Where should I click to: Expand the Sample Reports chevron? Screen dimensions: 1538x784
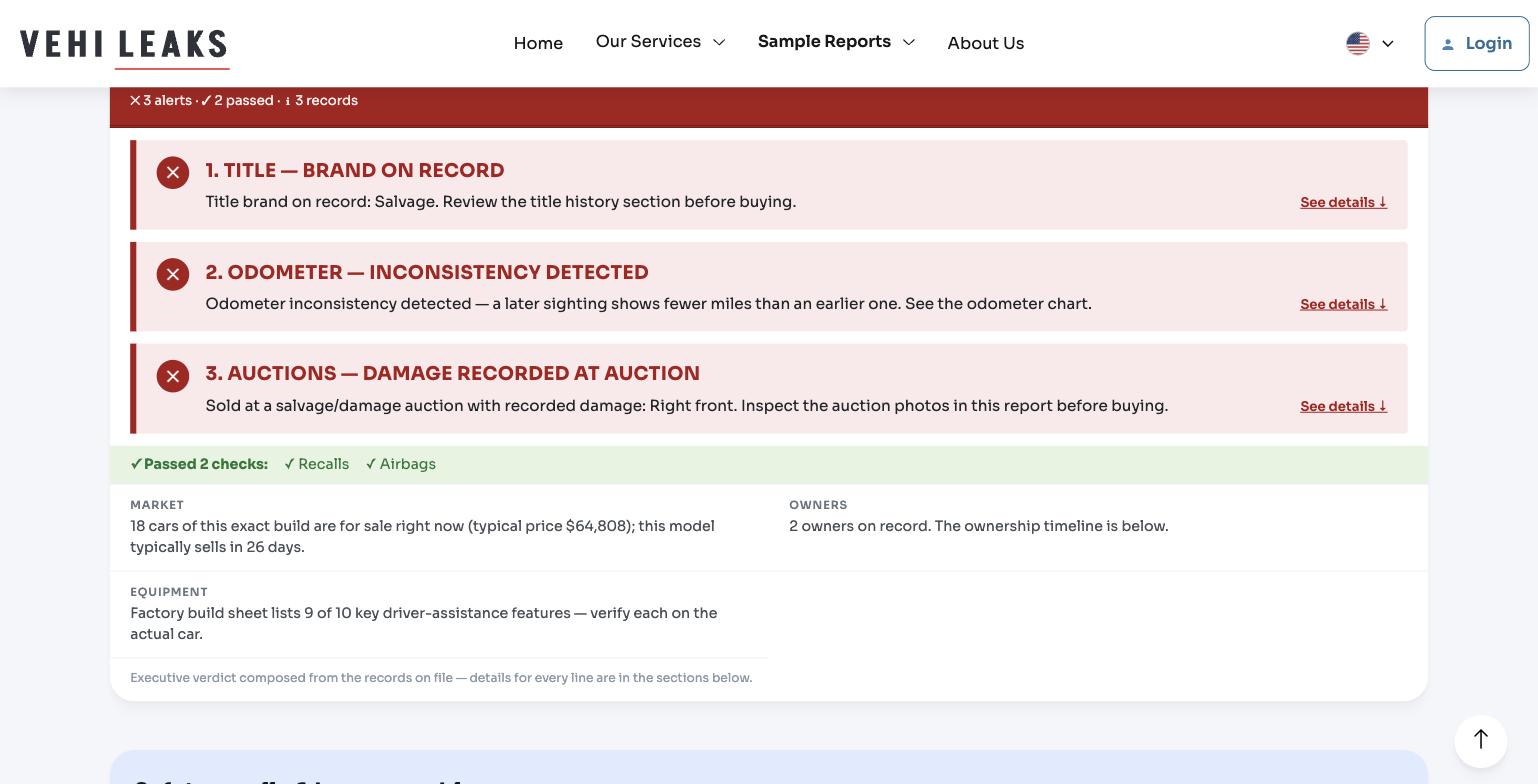[908, 42]
